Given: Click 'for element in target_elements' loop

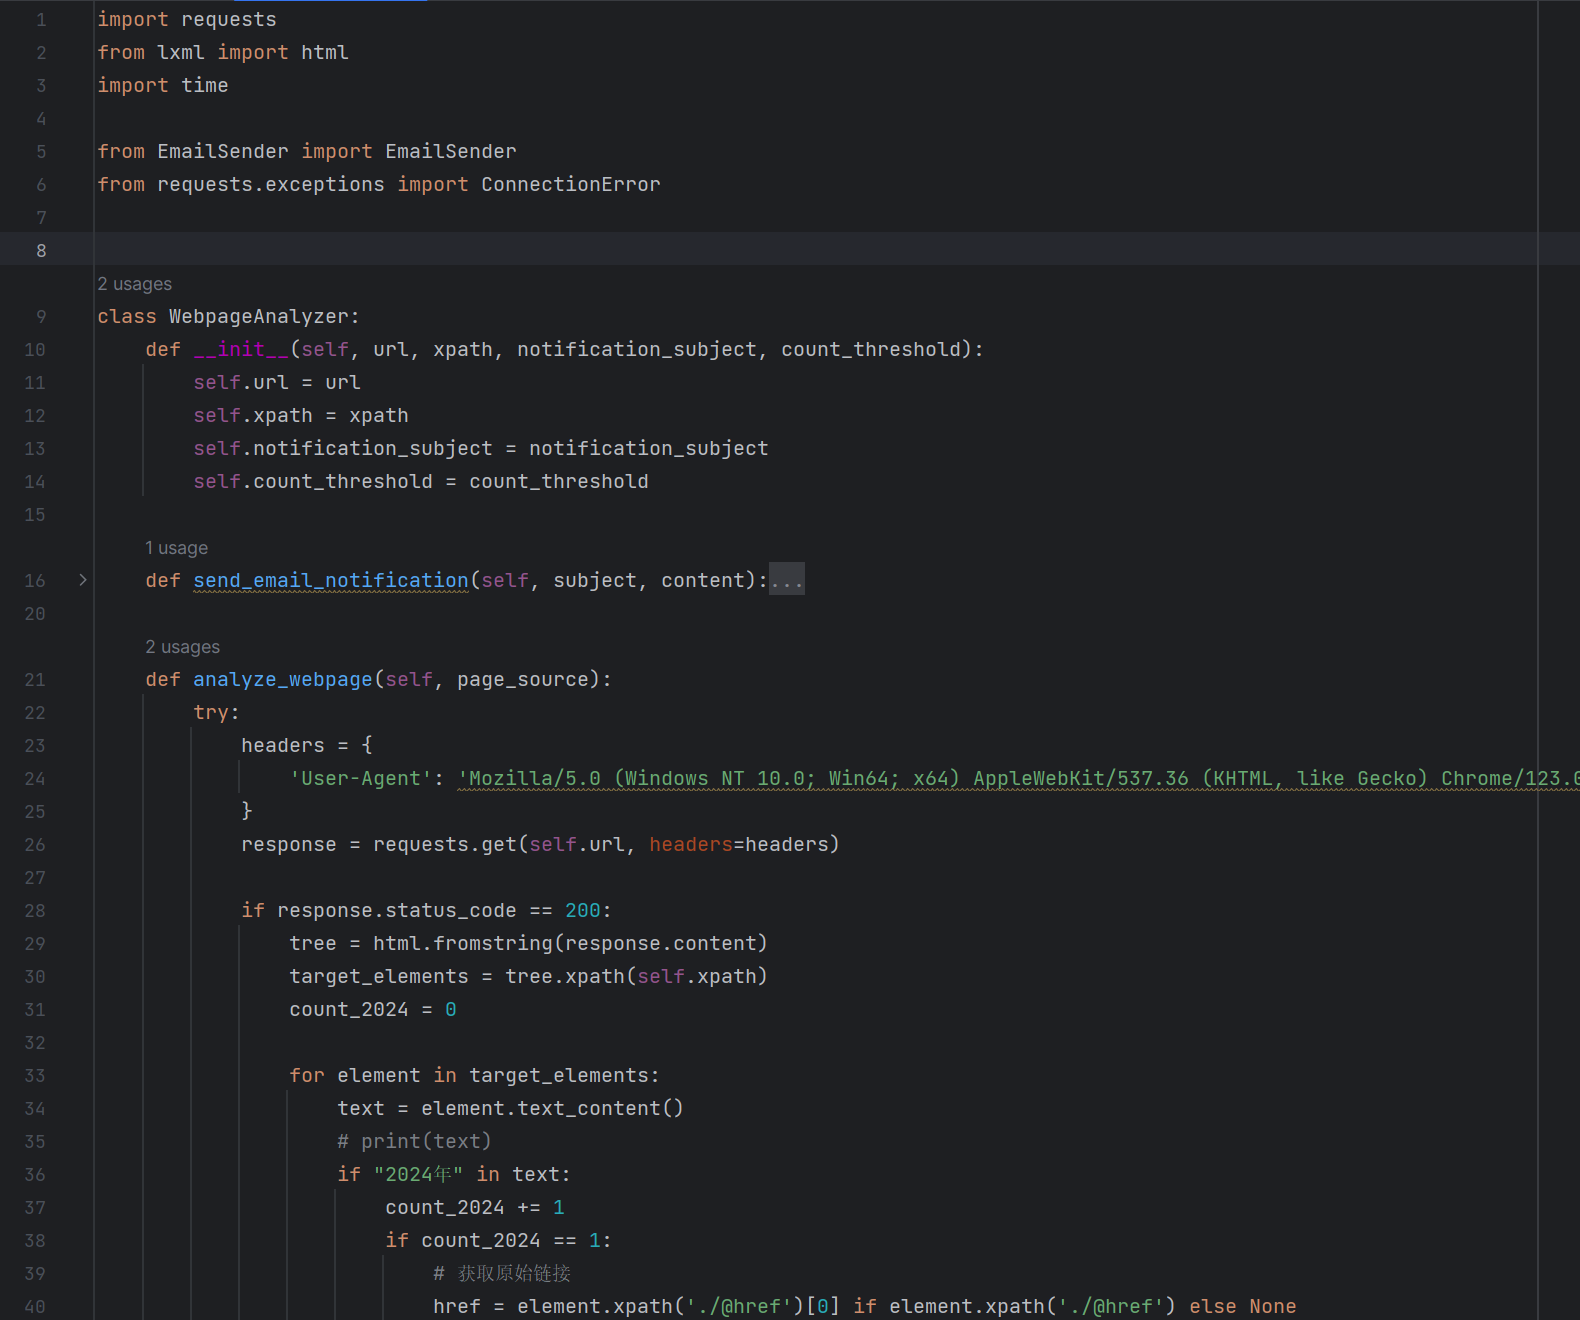Looking at the screenshot, I should tap(475, 1075).
